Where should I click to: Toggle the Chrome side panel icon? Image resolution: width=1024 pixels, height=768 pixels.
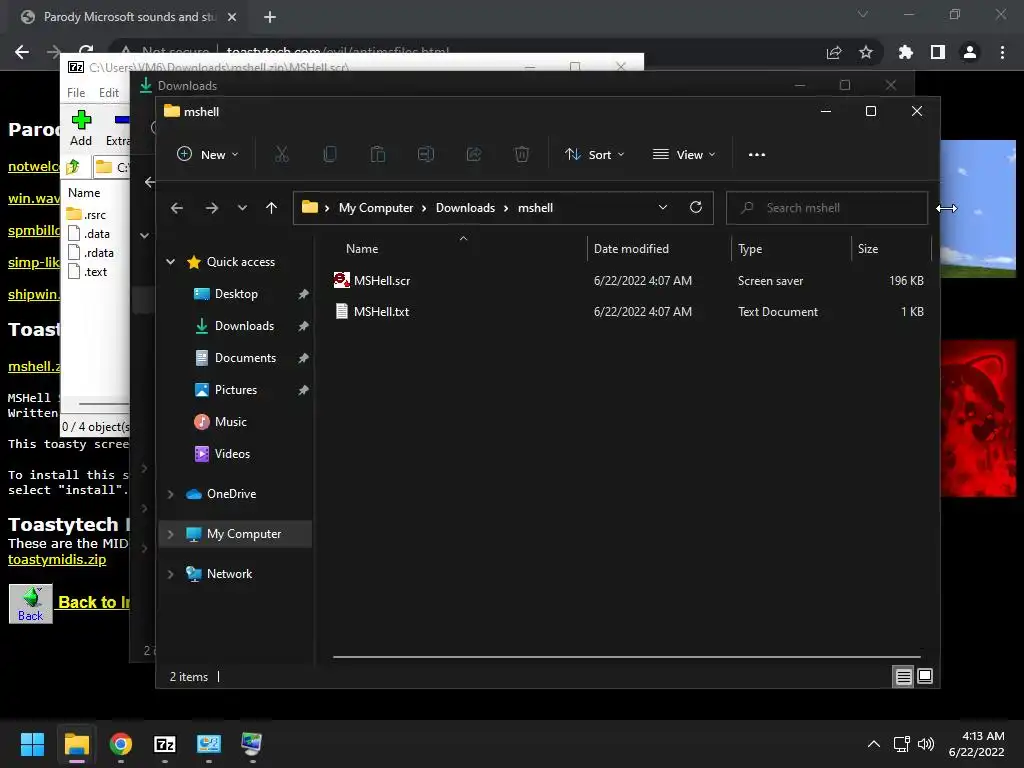coord(938,52)
